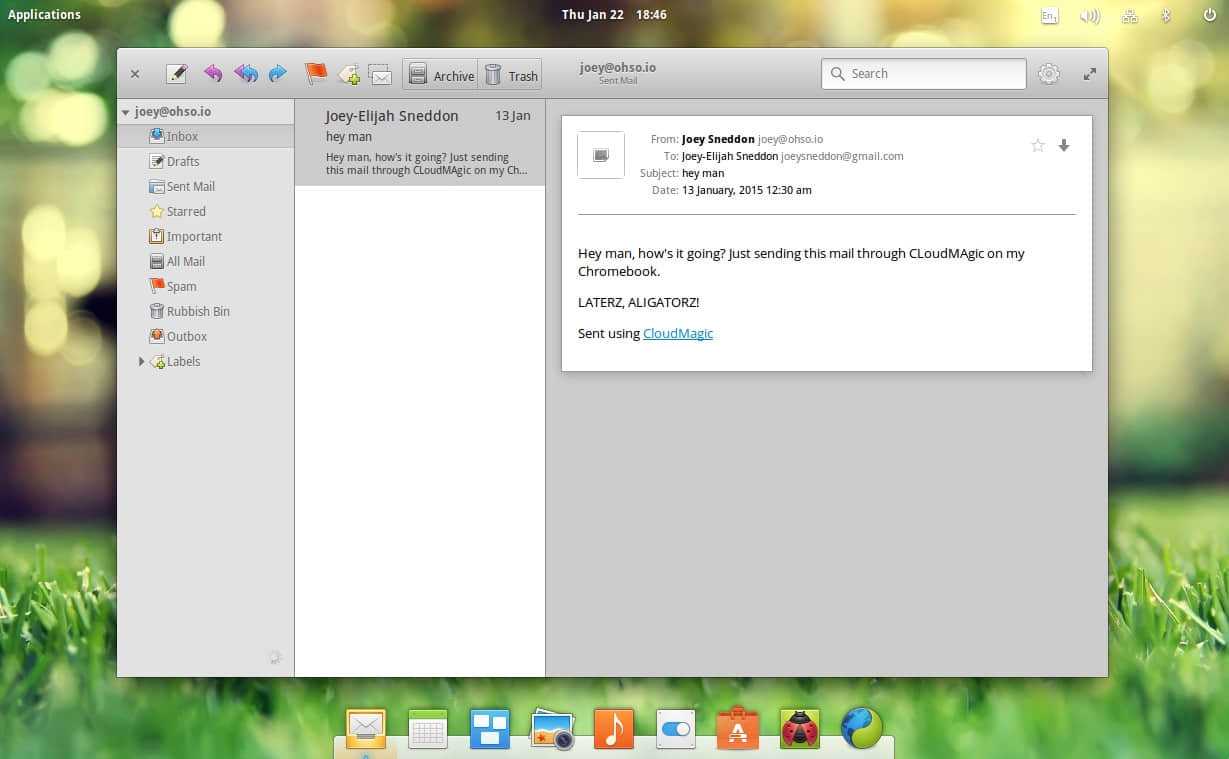Screen dimensions: 1229x759
Task: Launch AppCenter from the dock
Action: pyautogui.click(x=737, y=728)
